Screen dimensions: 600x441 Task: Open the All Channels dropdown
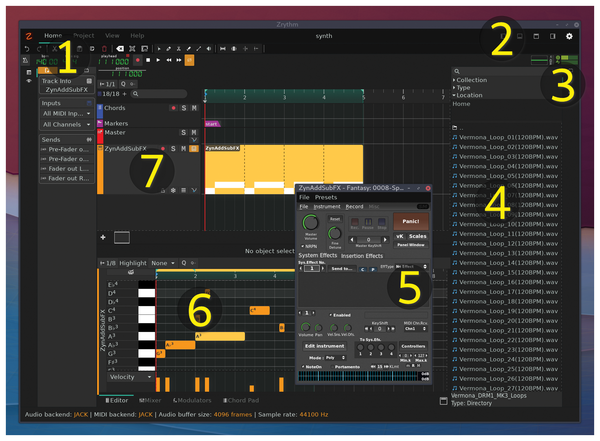click(66, 124)
